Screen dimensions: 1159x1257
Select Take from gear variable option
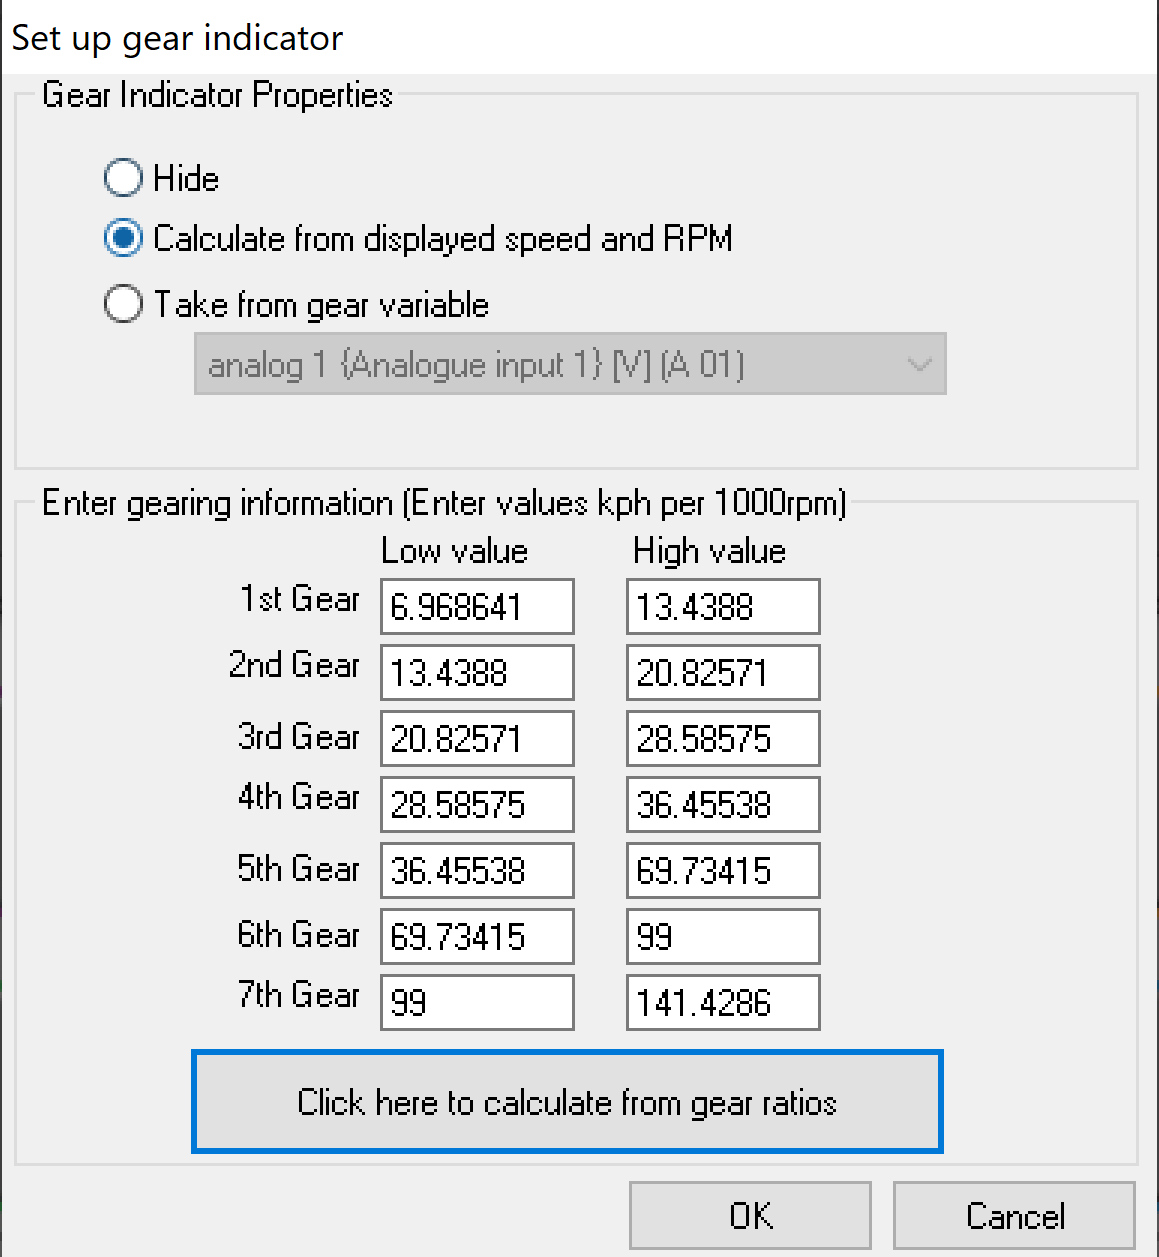click(123, 304)
